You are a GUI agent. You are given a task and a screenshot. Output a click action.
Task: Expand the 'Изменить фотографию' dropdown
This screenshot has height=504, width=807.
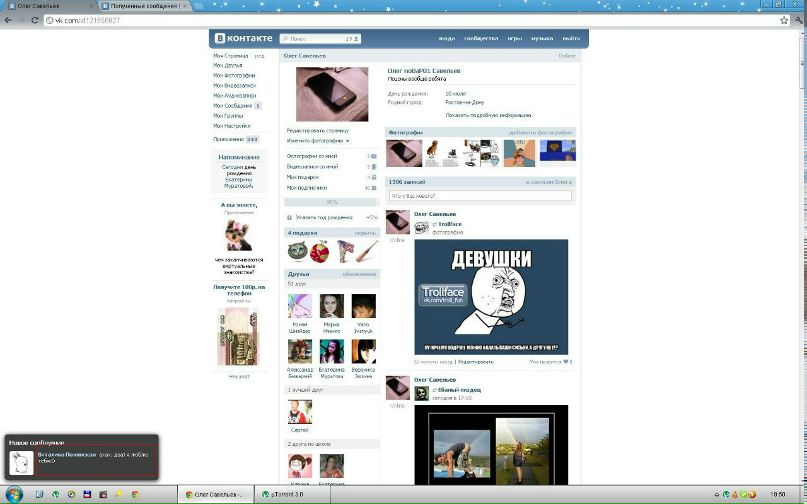[x=319, y=141]
